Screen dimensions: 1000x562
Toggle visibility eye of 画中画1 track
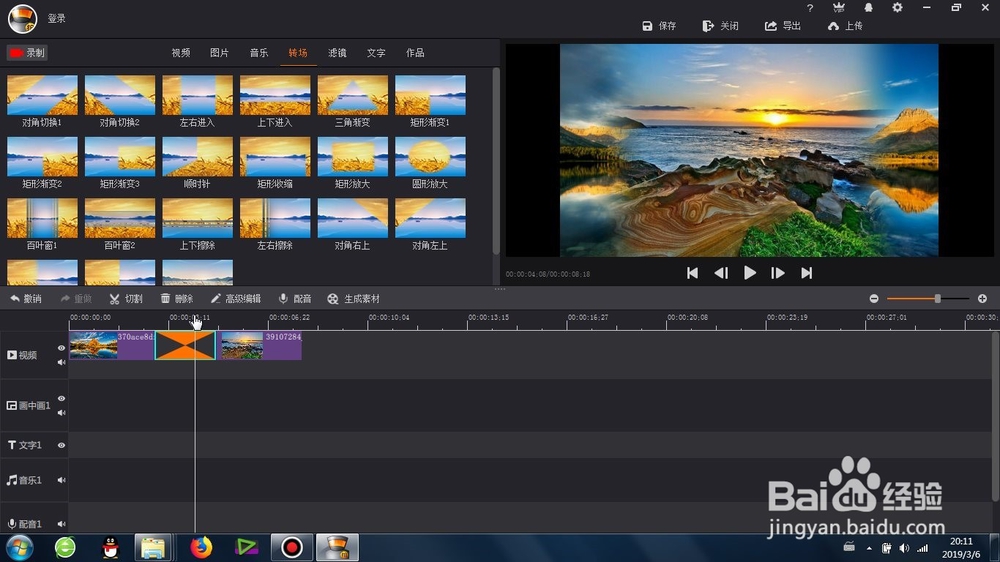point(61,399)
